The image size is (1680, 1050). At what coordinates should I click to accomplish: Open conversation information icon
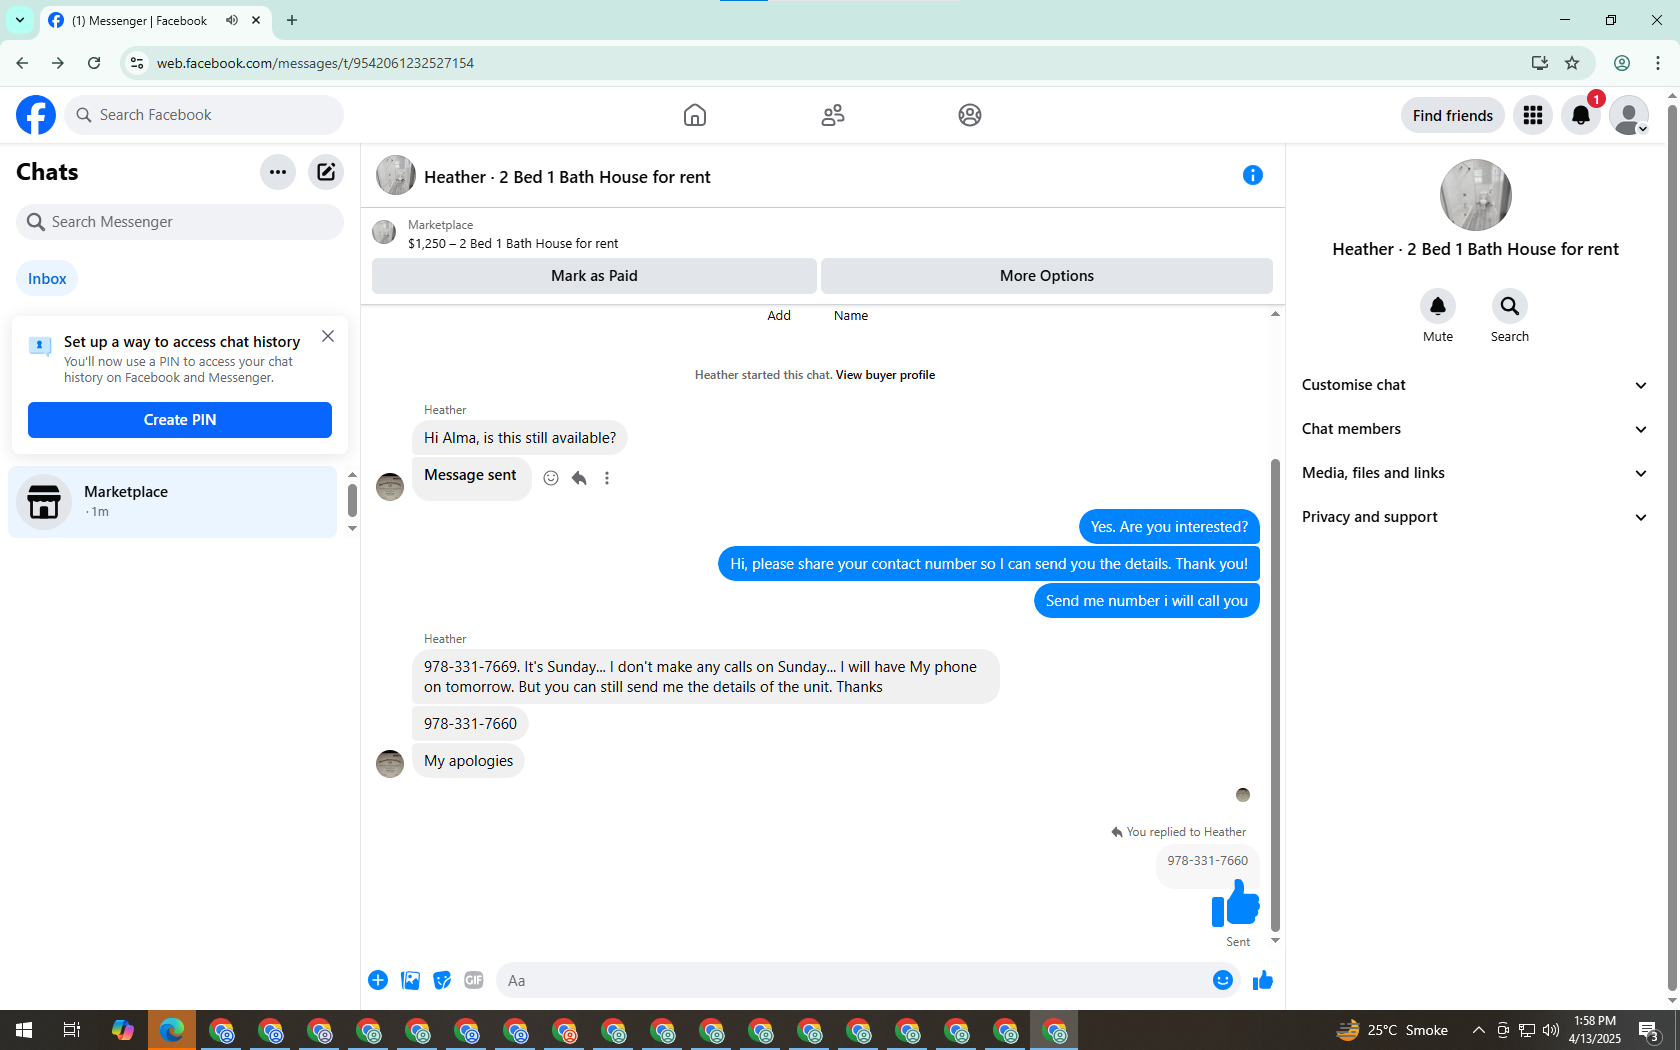click(1253, 175)
